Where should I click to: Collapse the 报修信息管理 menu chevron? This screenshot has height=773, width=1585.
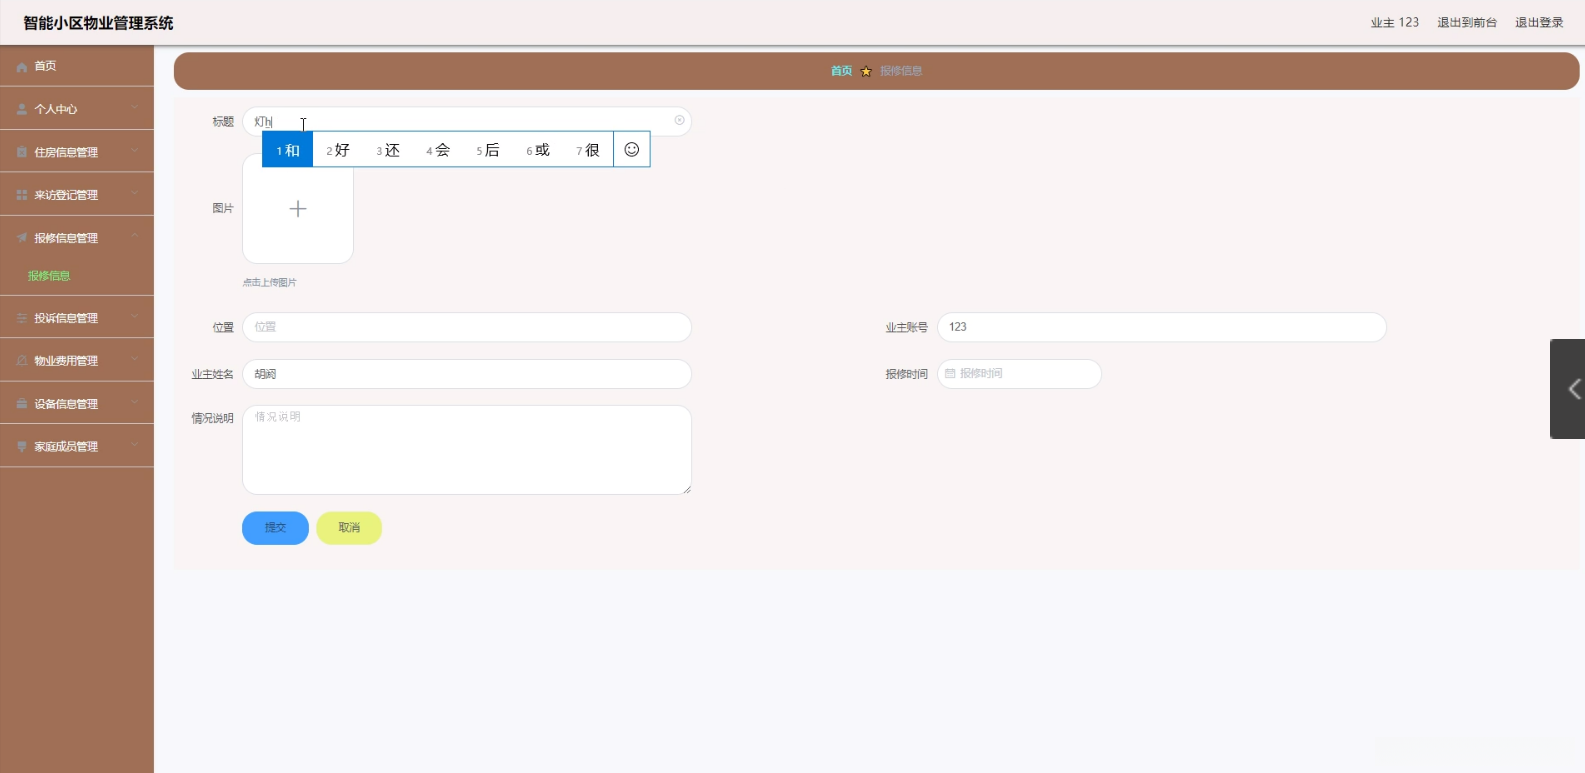coord(134,237)
